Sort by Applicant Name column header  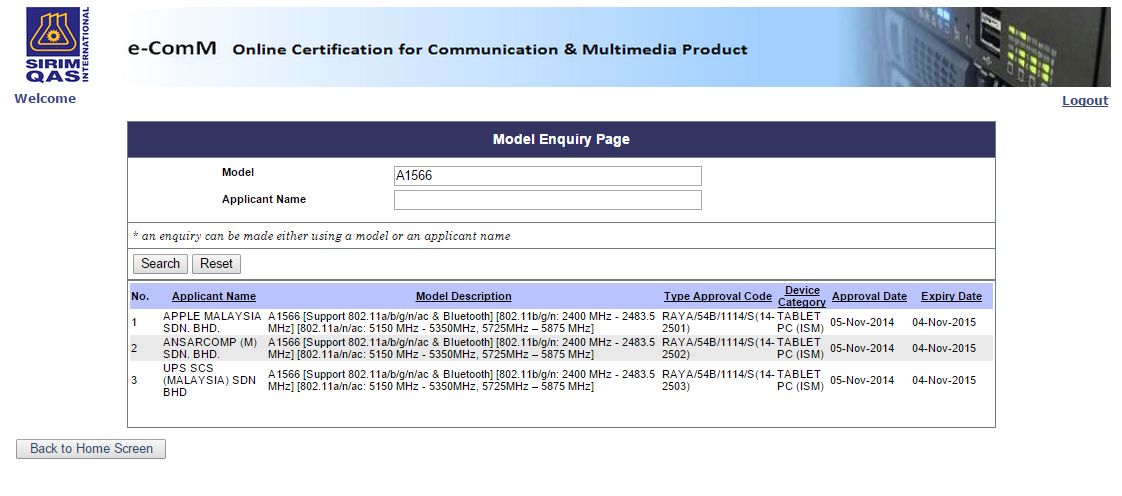click(213, 296)
